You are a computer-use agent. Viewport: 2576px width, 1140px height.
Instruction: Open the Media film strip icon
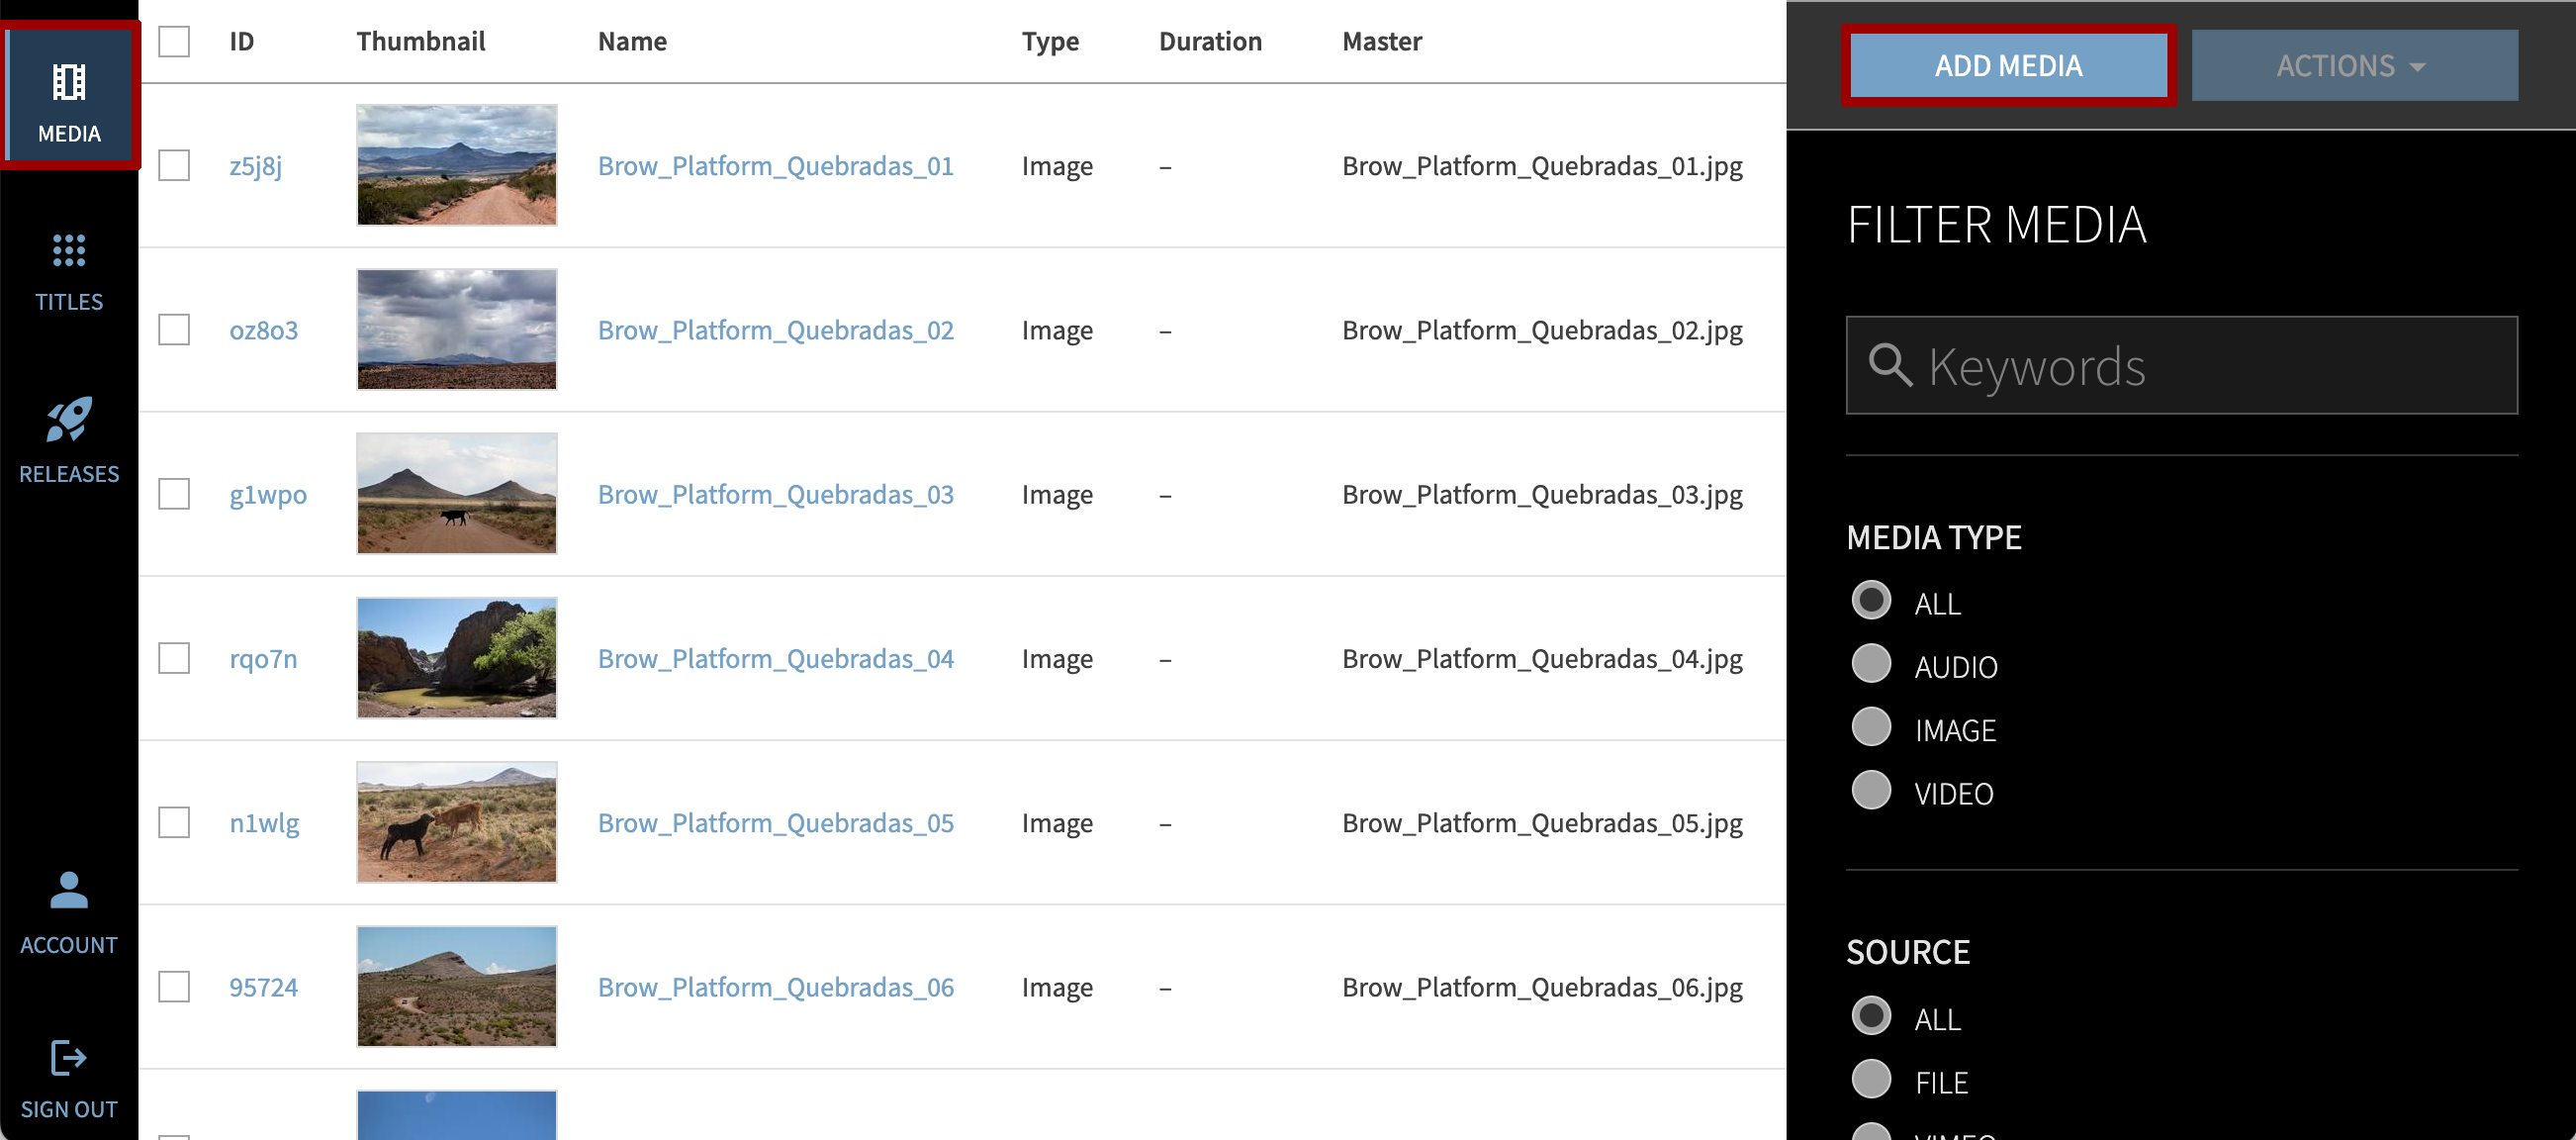(69, 83)
